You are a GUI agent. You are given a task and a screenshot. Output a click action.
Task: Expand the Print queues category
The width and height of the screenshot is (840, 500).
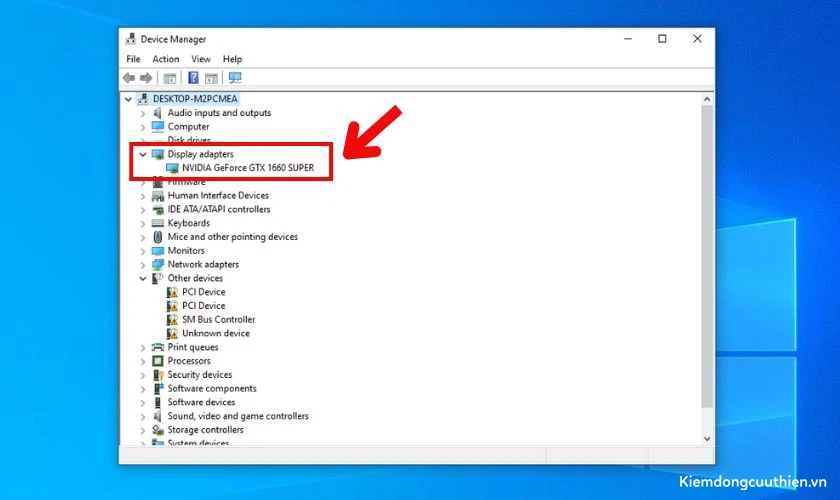142,348
